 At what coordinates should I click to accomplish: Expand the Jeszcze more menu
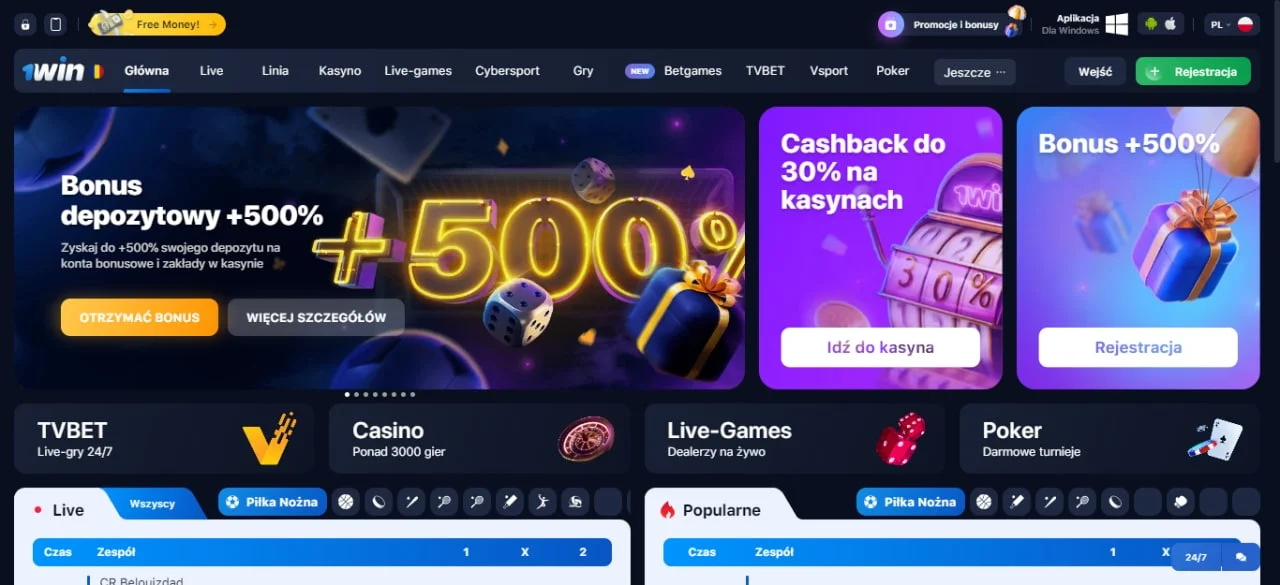point(975,72)
